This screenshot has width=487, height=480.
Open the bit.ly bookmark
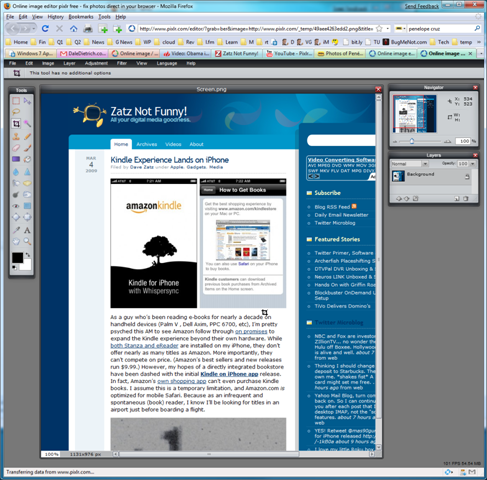[353, 42]
